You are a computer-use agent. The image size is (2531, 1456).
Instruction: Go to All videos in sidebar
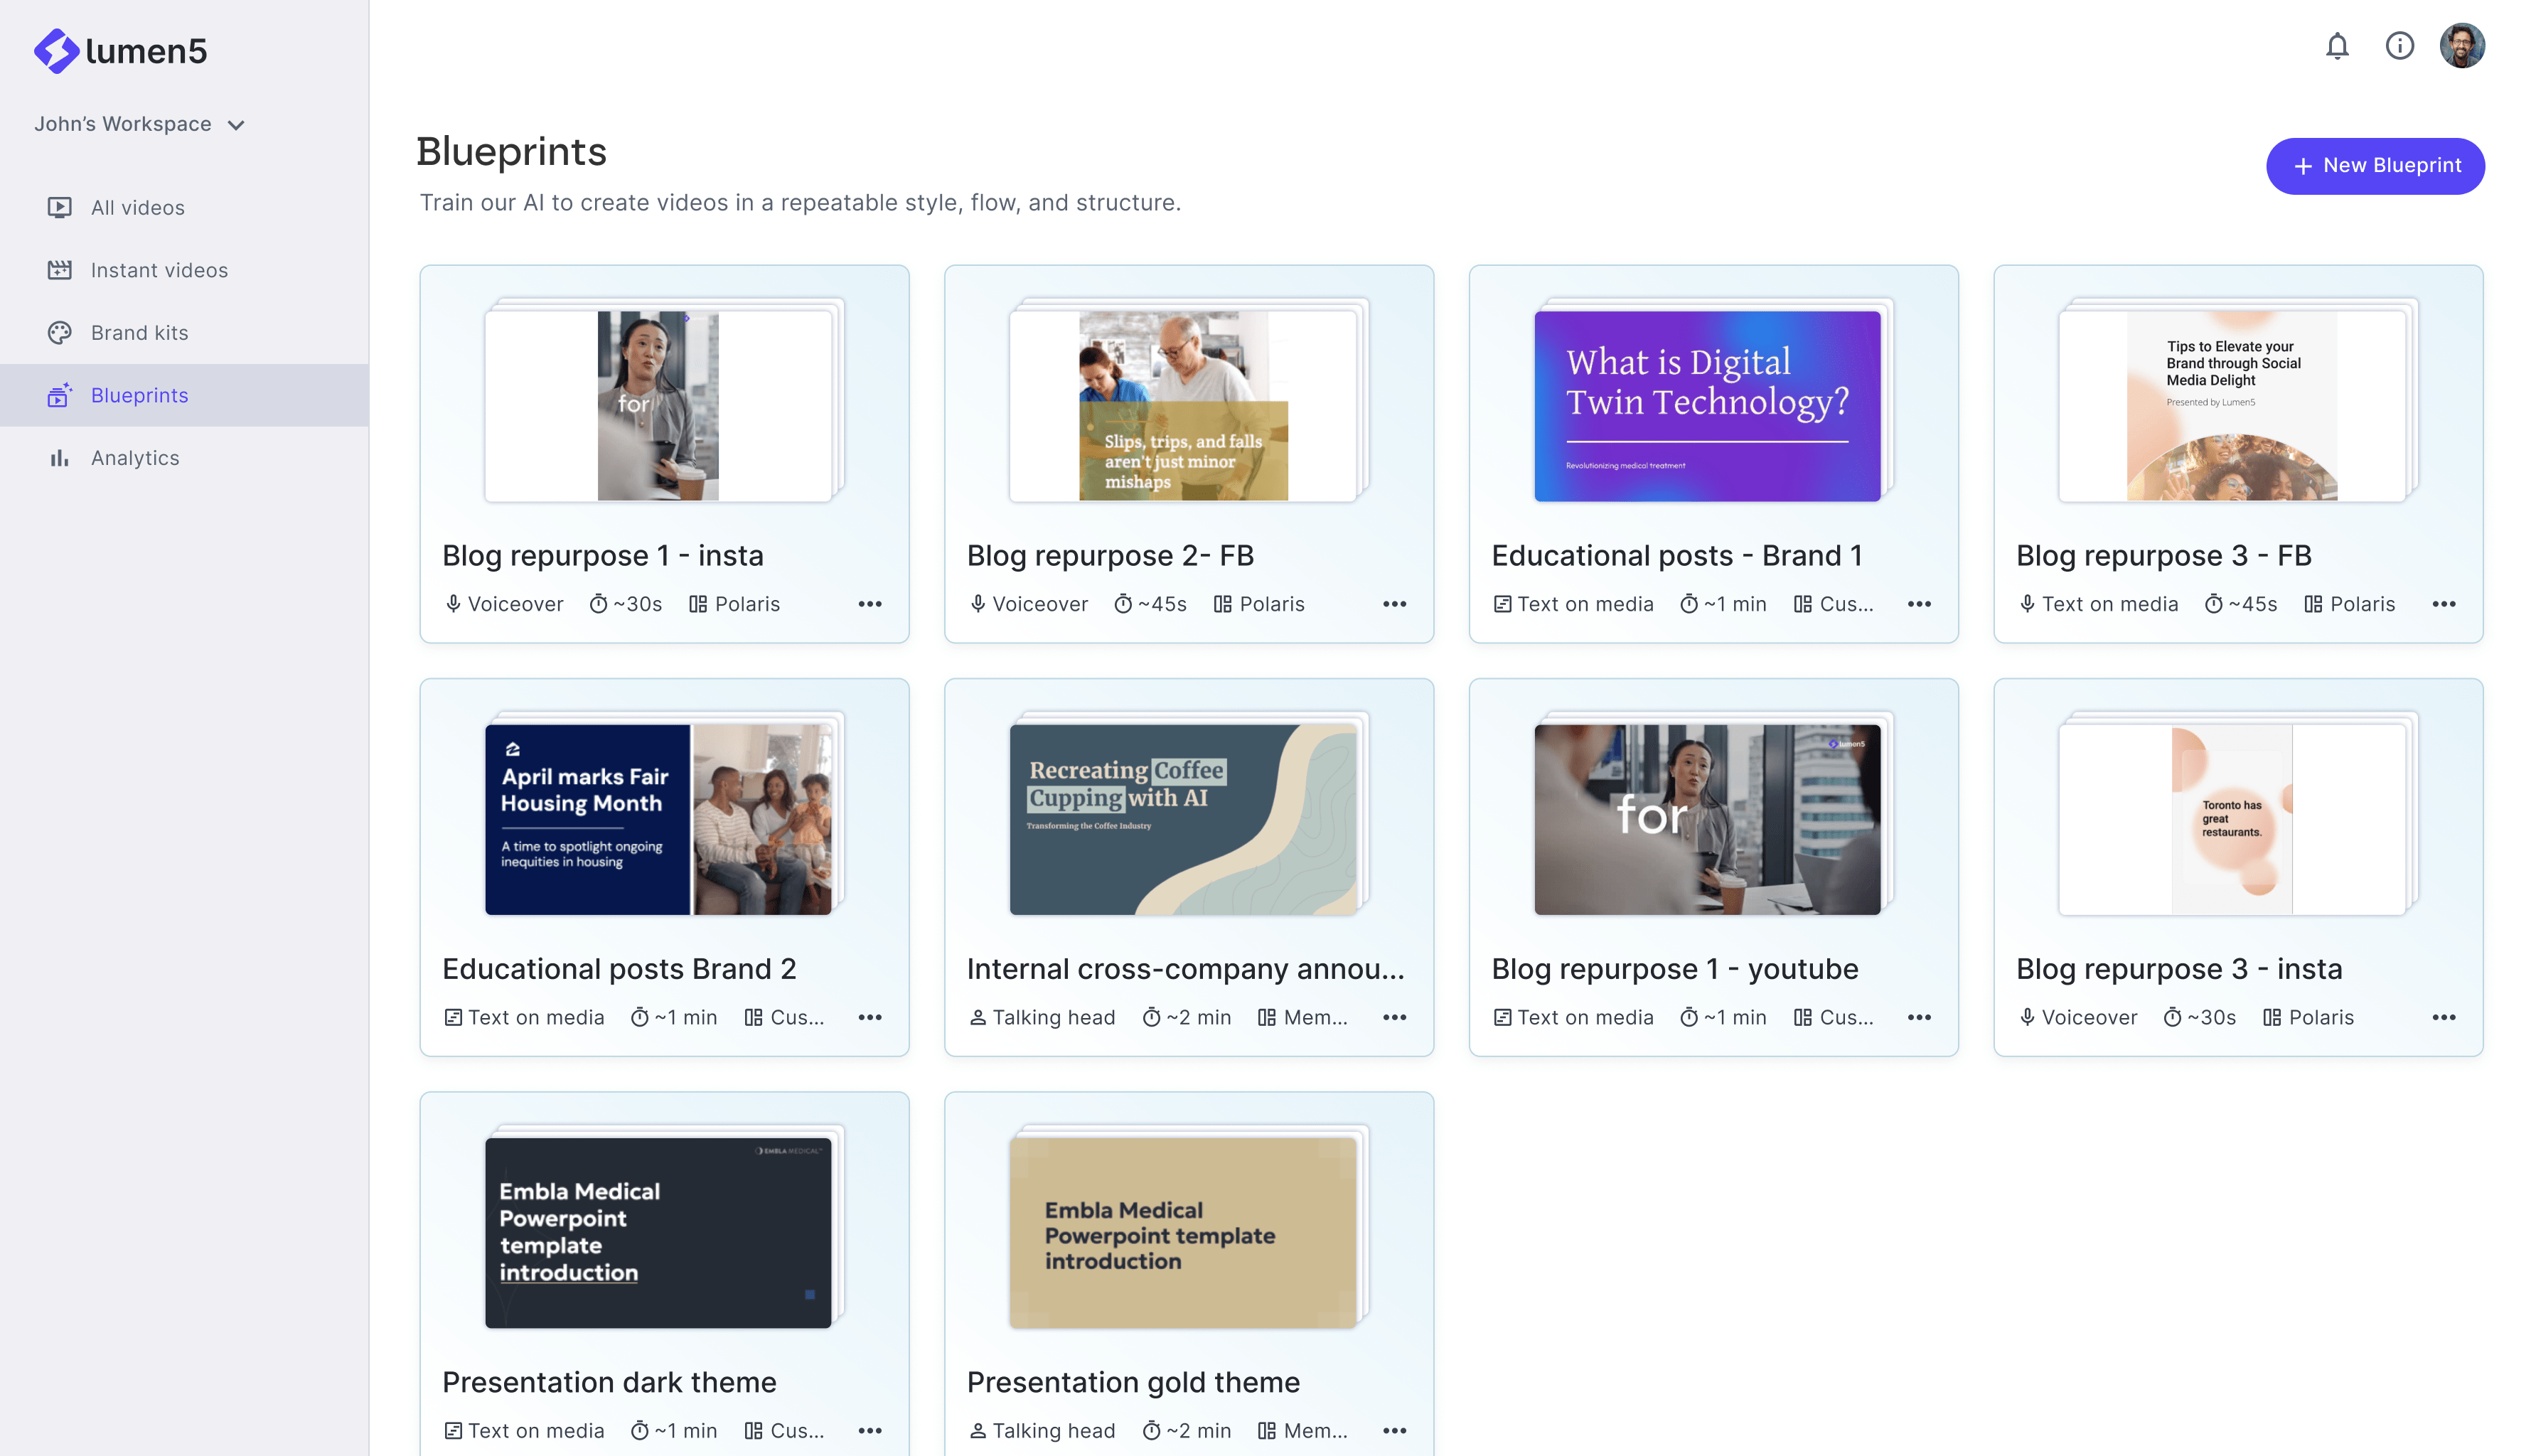tap(137, 208)
